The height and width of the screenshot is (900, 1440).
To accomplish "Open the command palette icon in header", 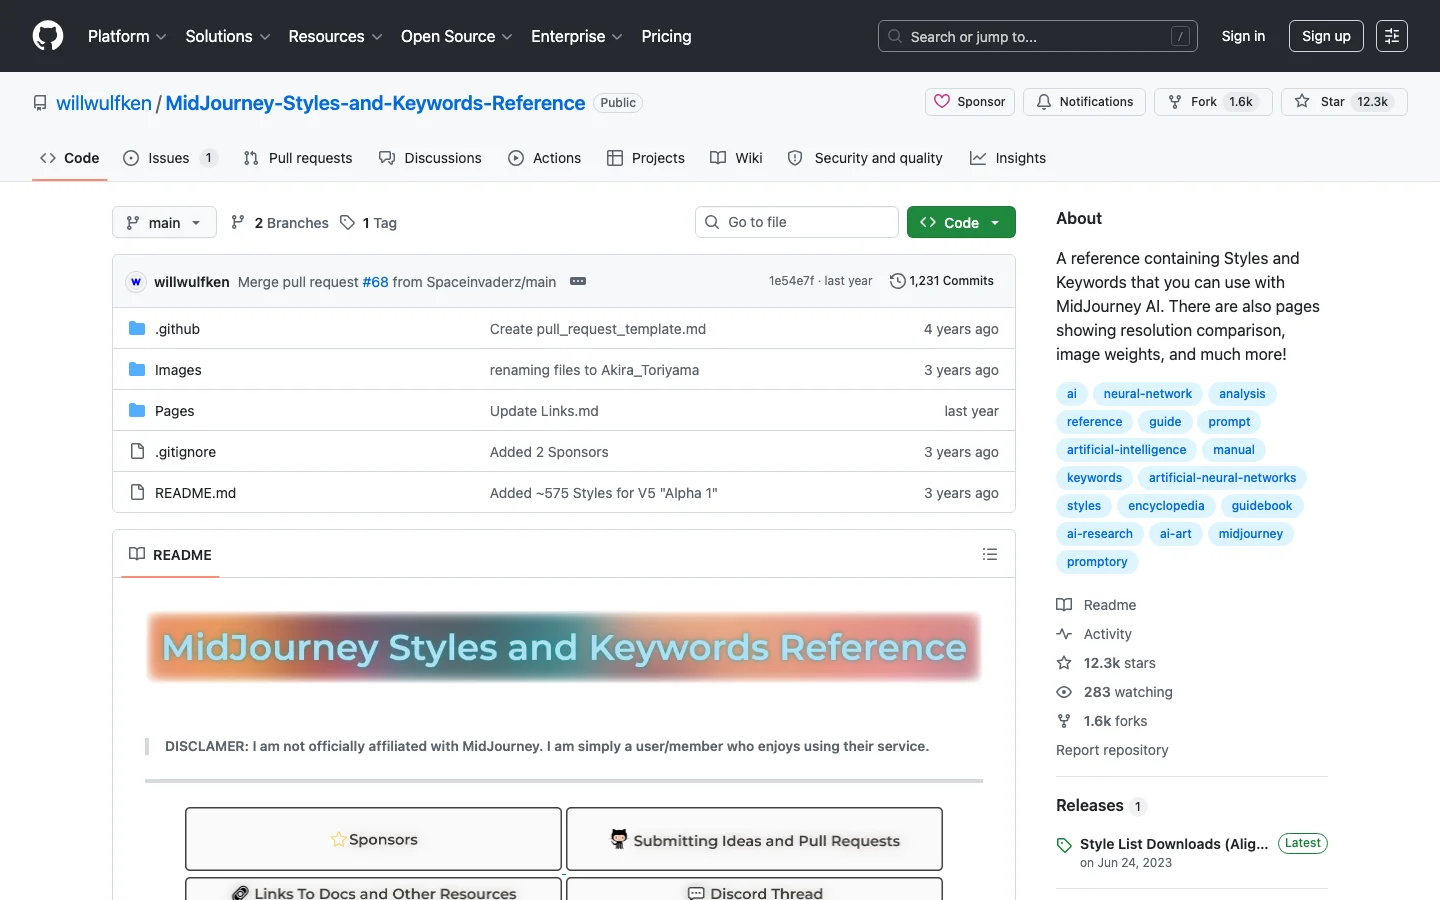I will point(1392,36).
